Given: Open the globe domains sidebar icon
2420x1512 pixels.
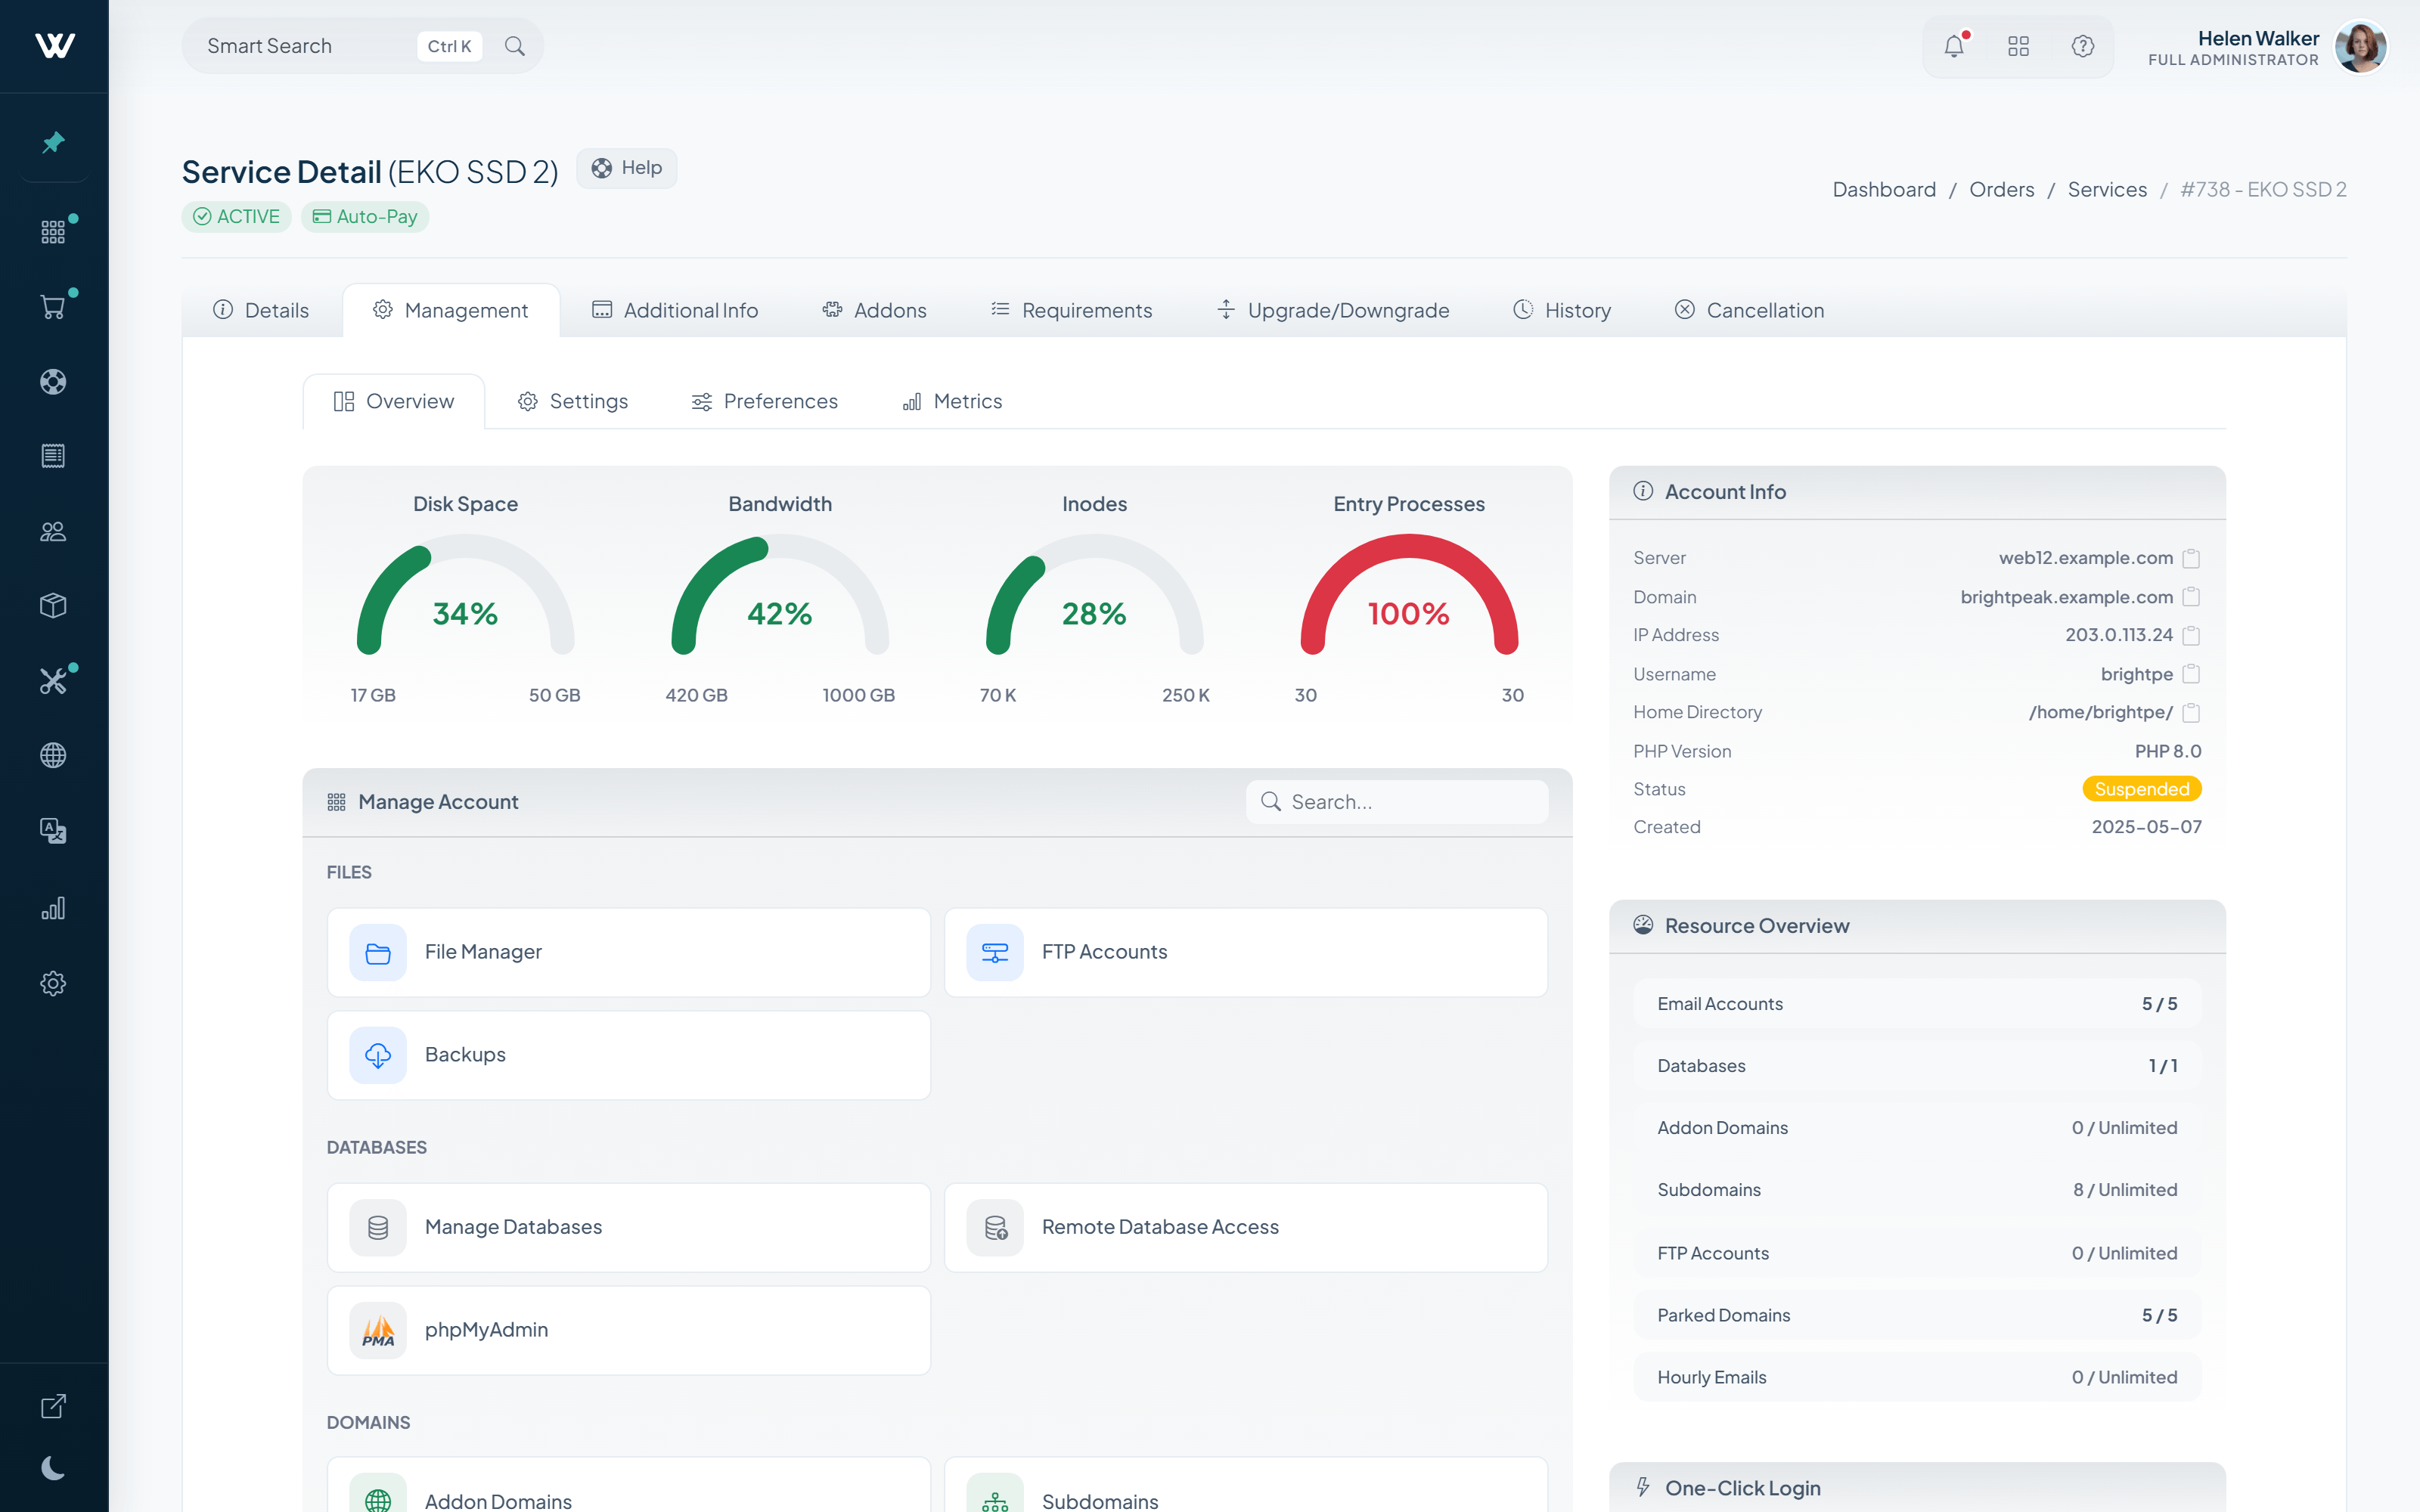Looking at the screenshot, I should (54, 755).
